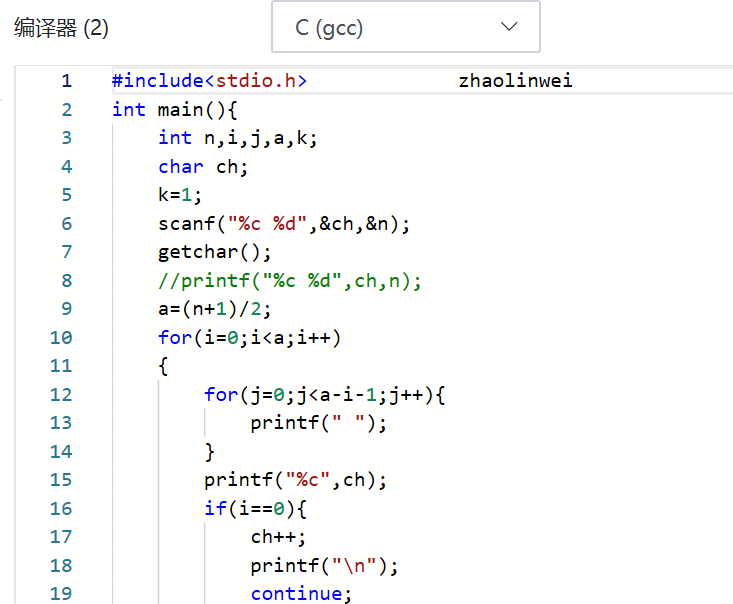Click the 'continue;' statement

click(301, 594)
